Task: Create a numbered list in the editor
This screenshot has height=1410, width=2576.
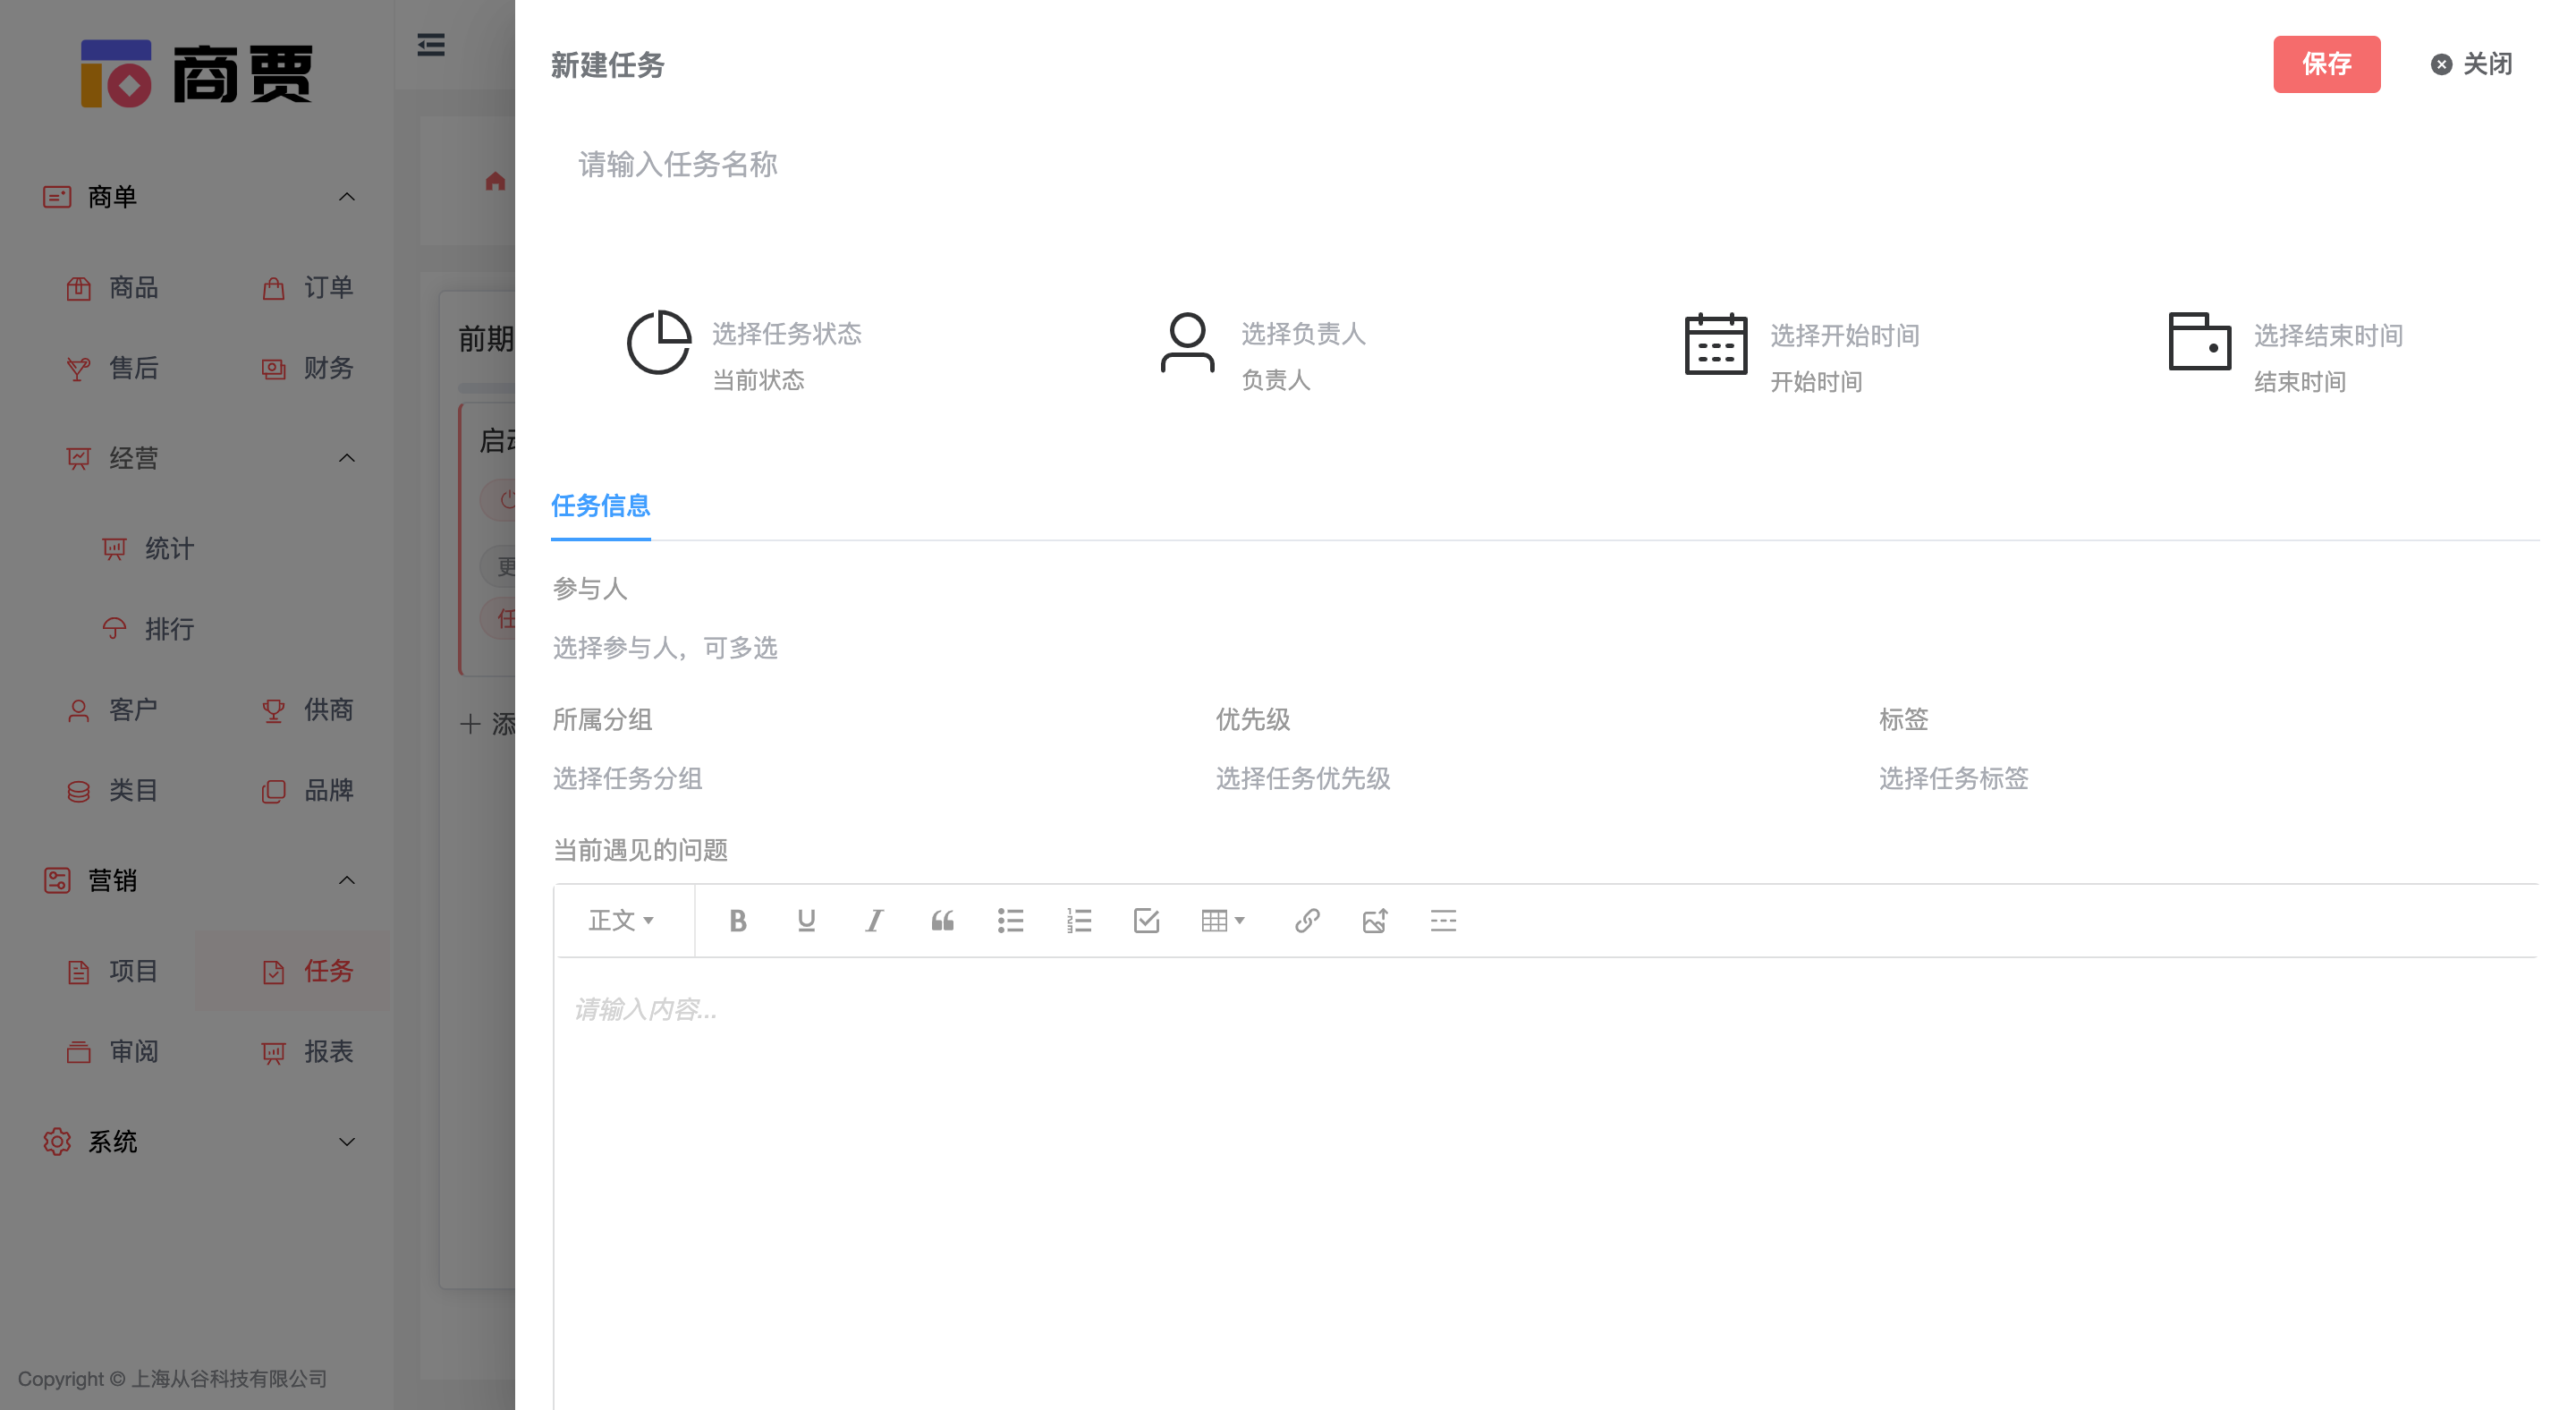Action: pyautogui.click(x=1079, y=920)
